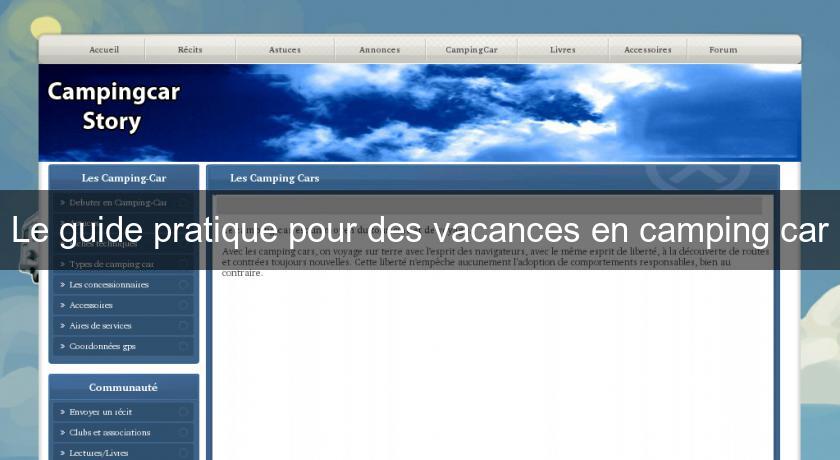Go to the Récits section
This screenshot has height=460, width=840.
(190, 50)
